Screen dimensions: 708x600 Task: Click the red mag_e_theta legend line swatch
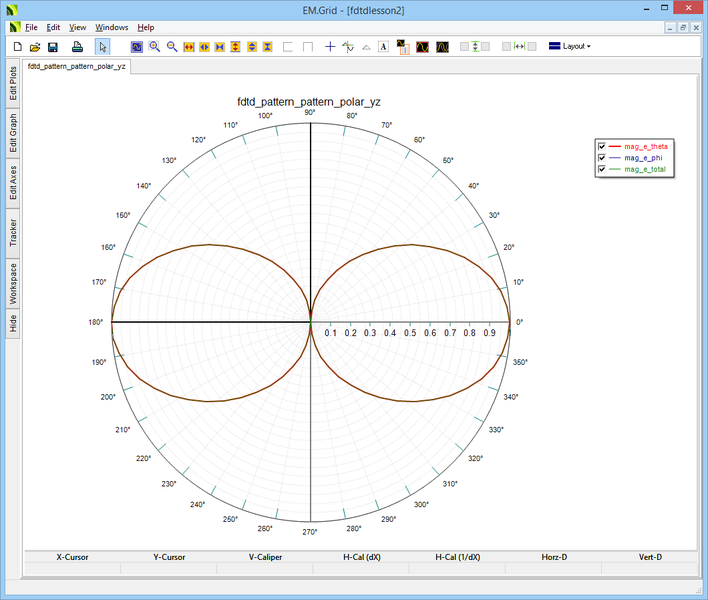coord(615,146)
